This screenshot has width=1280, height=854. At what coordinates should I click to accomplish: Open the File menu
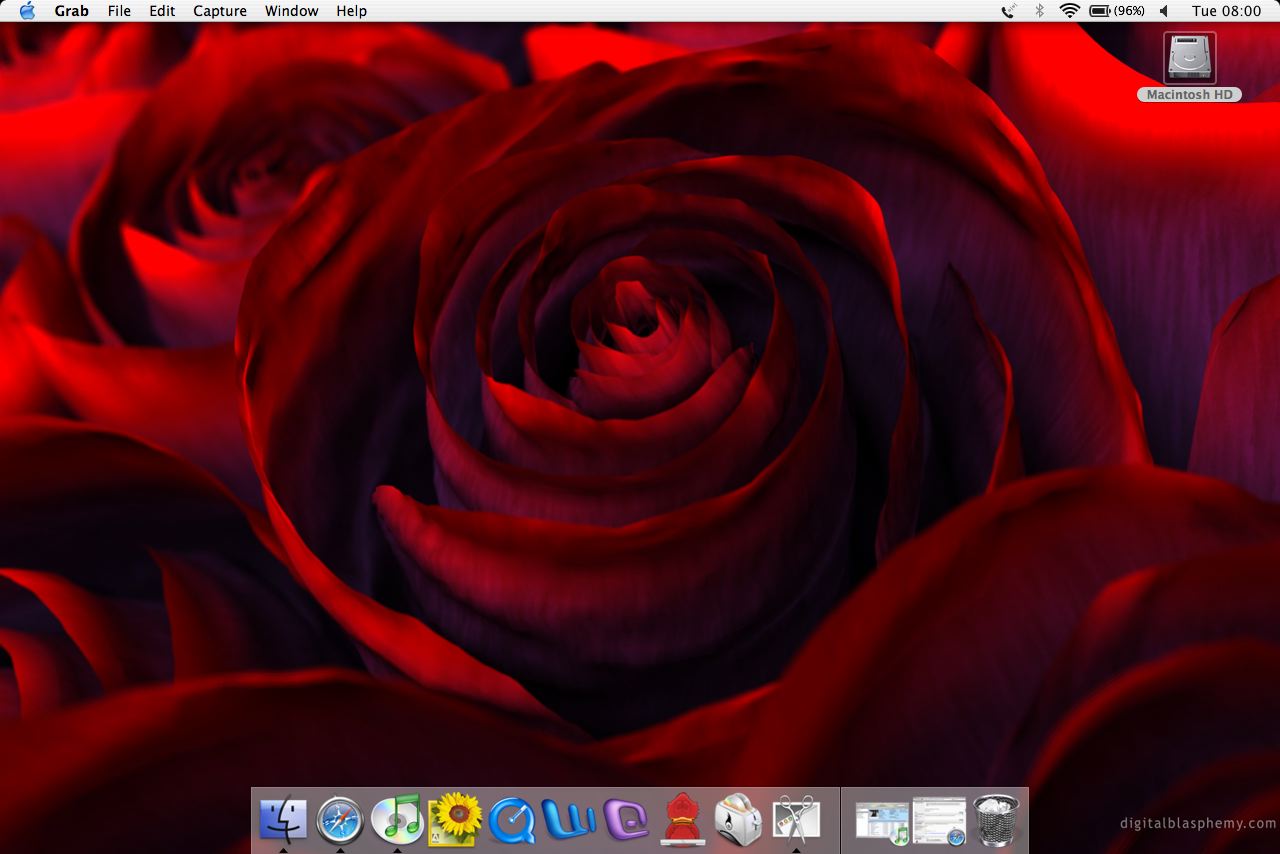119,11
